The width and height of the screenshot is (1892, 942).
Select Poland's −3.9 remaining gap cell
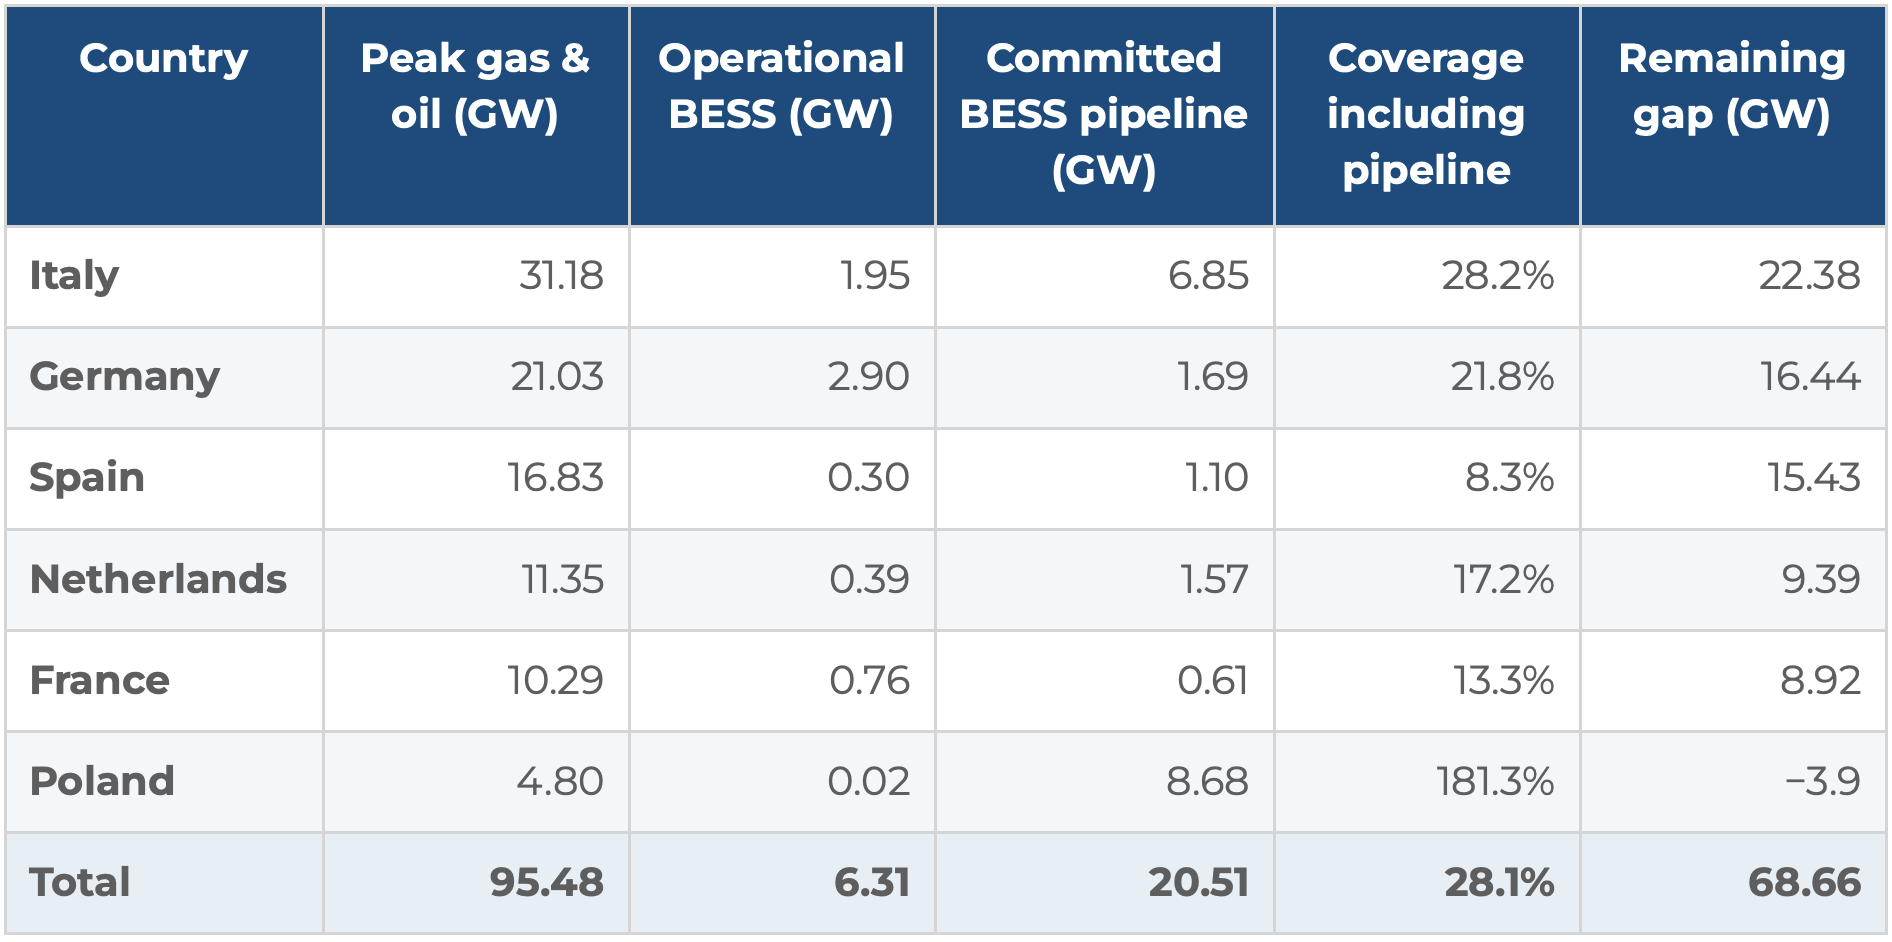[1823, 781]
